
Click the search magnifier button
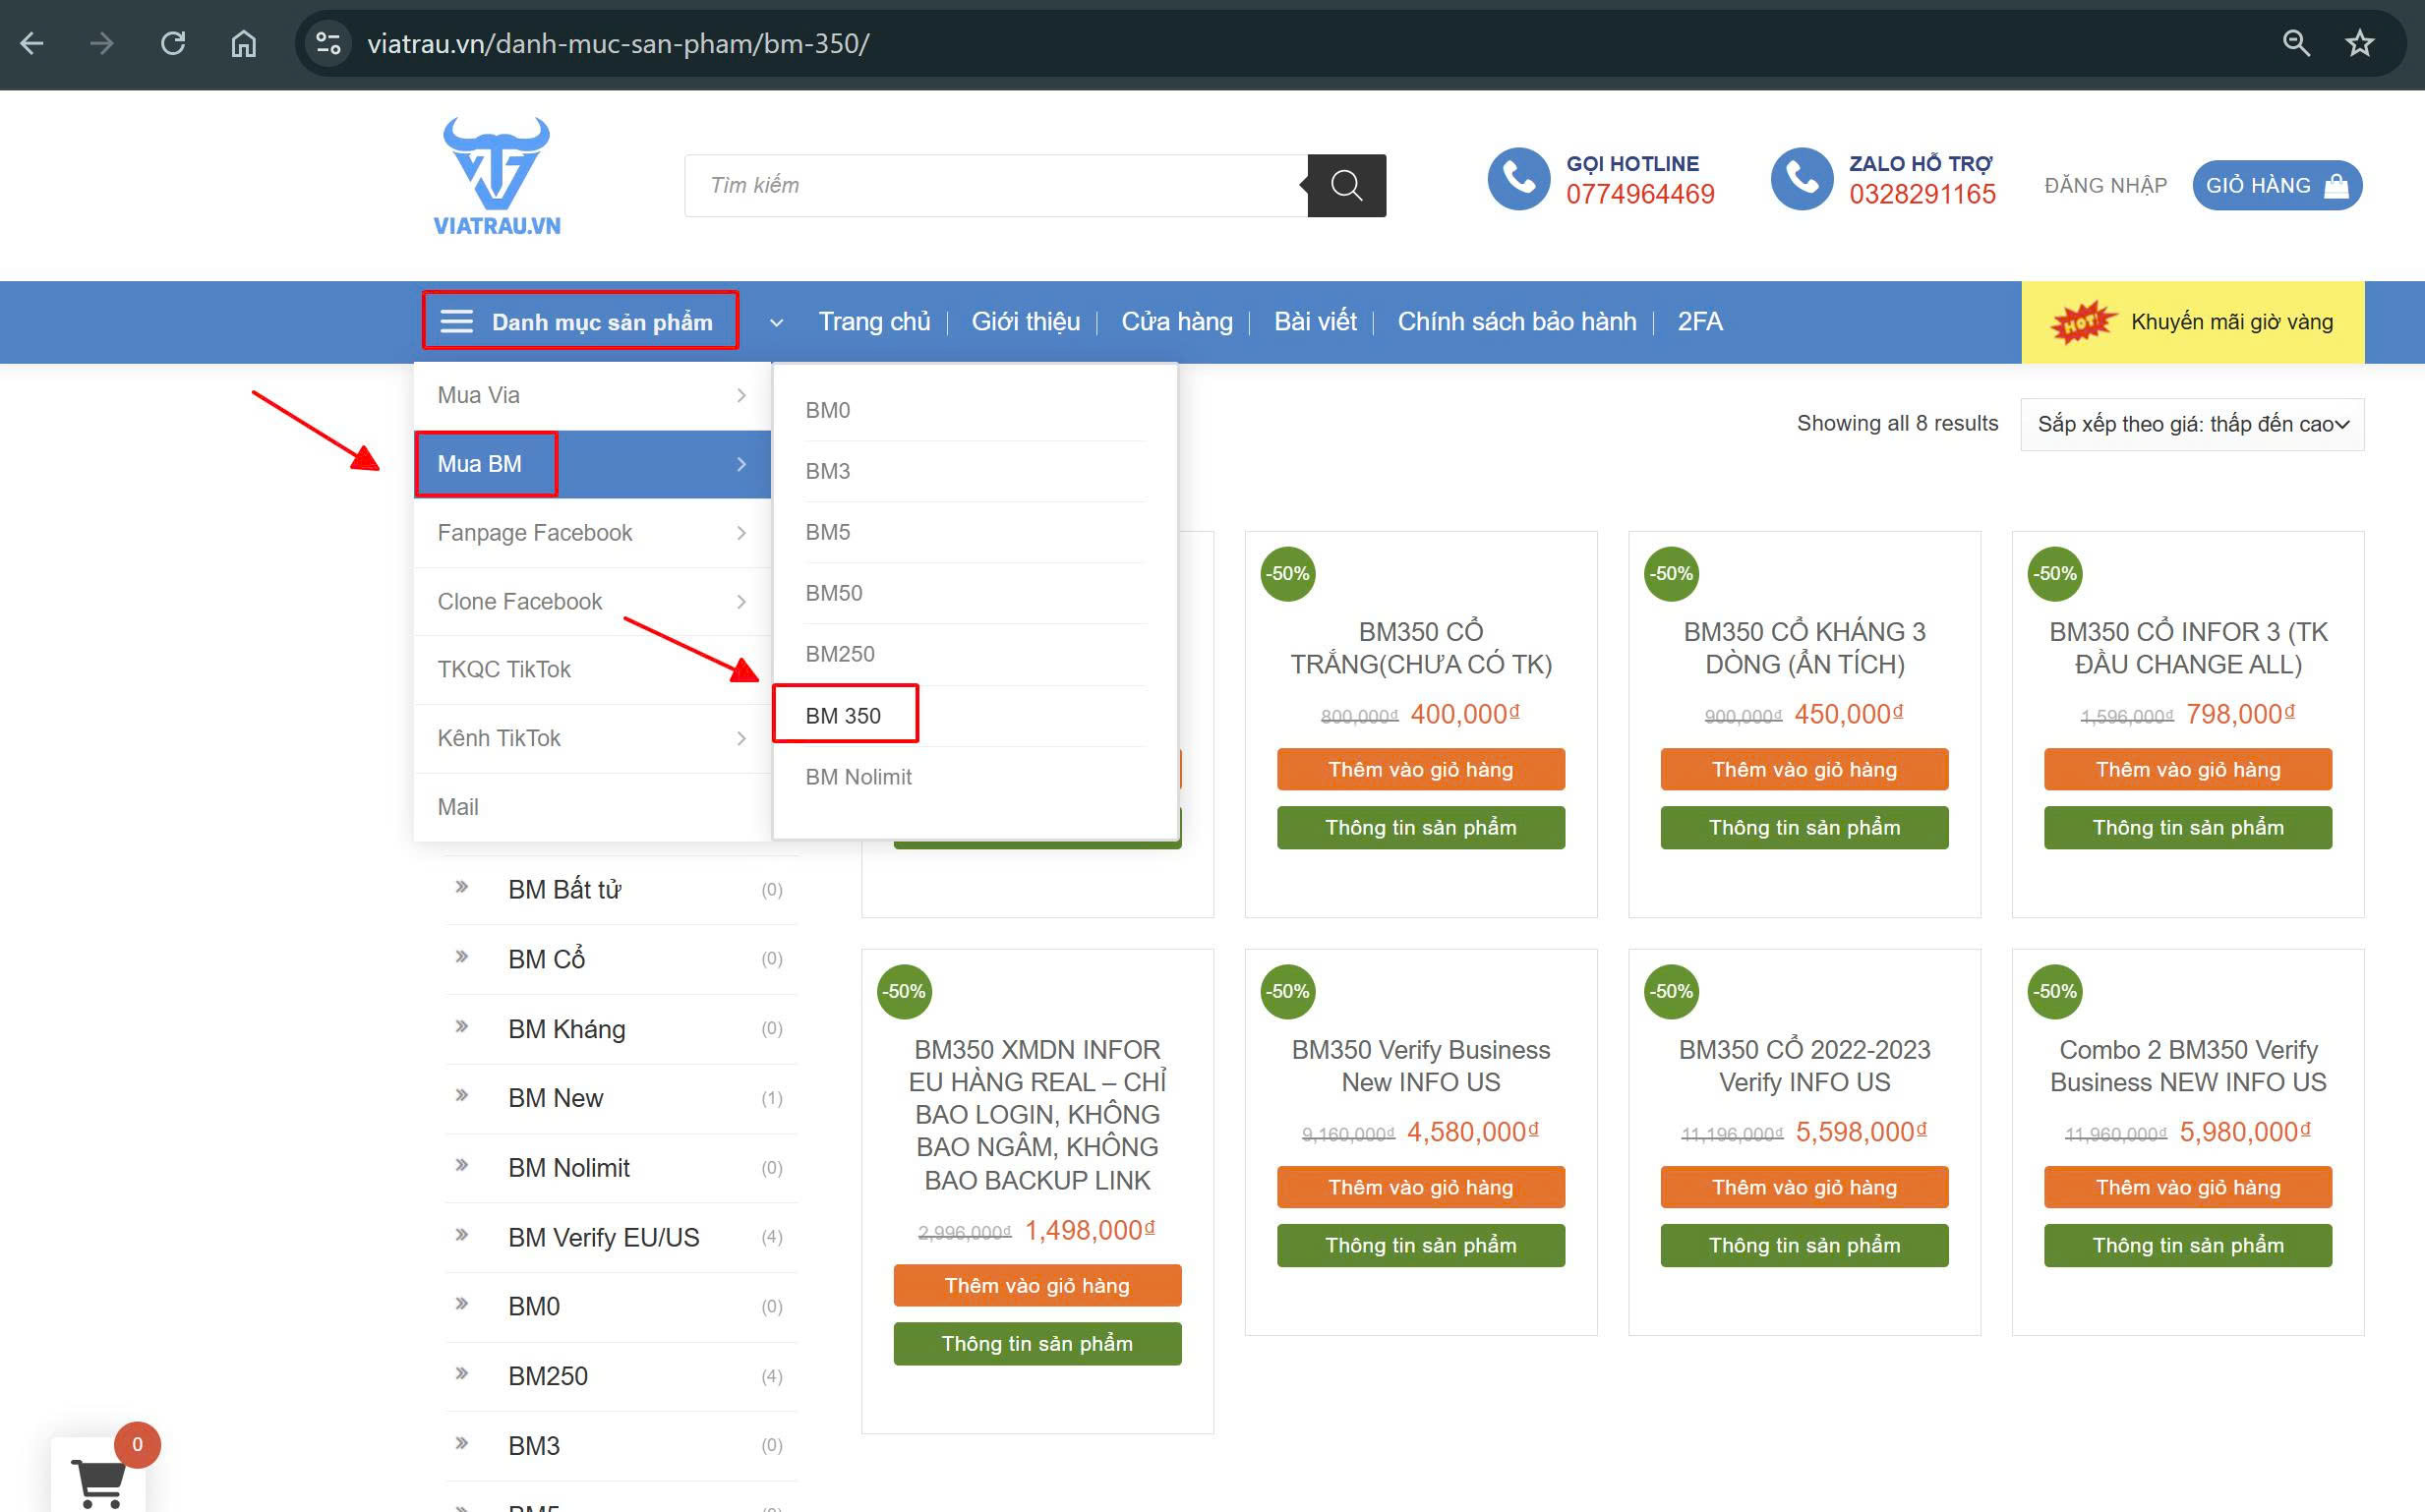[1346, 185]
